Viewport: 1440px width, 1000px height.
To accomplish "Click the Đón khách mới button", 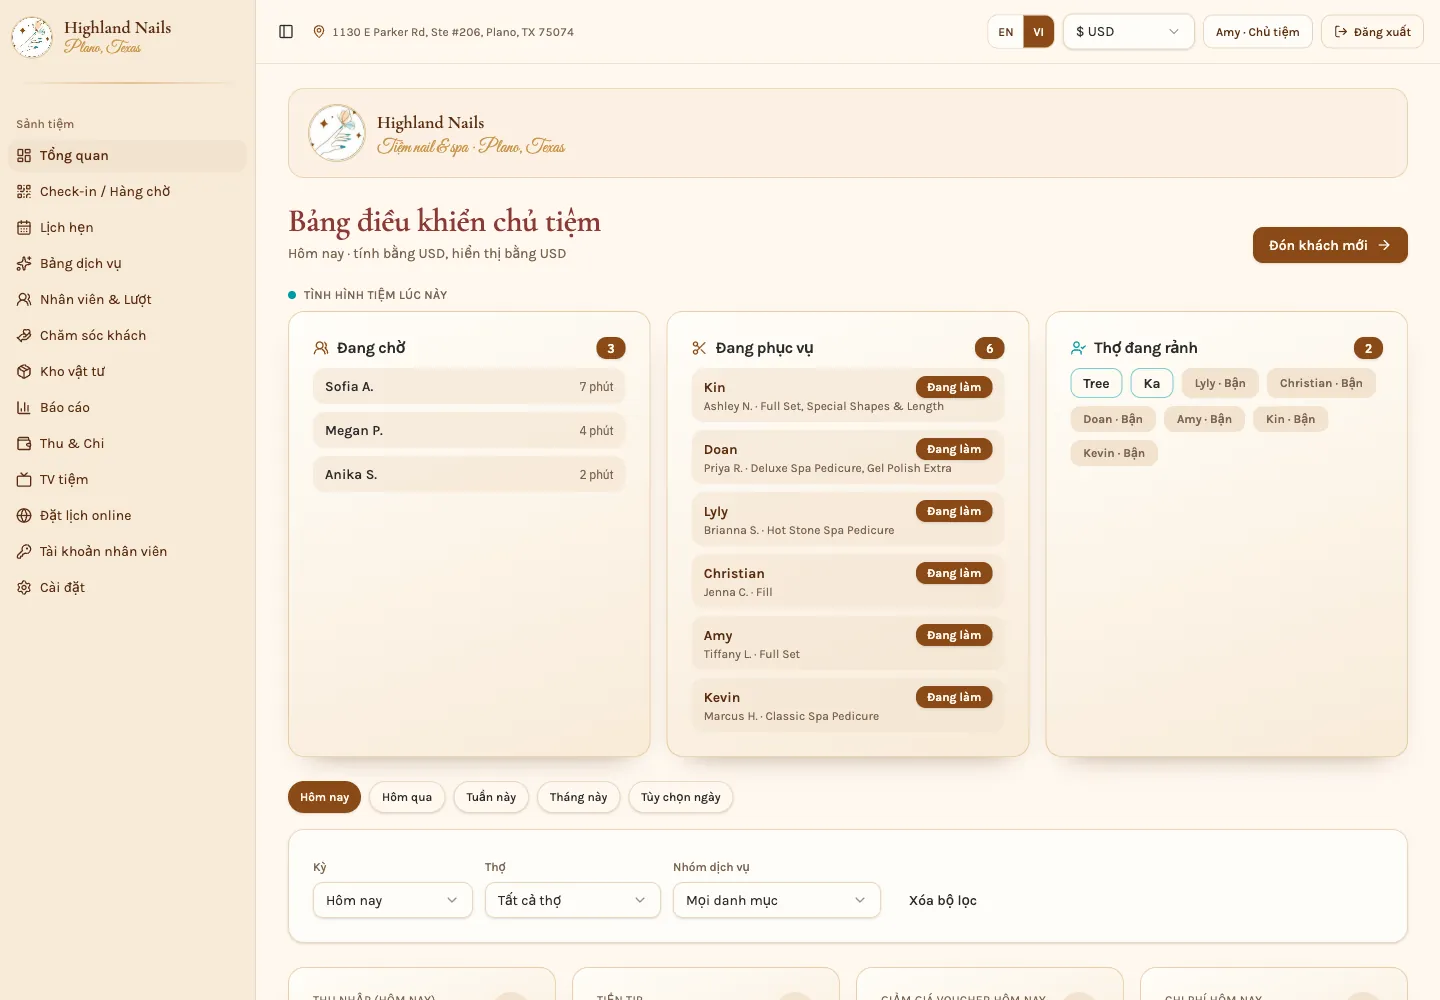I will (1330, 245).
